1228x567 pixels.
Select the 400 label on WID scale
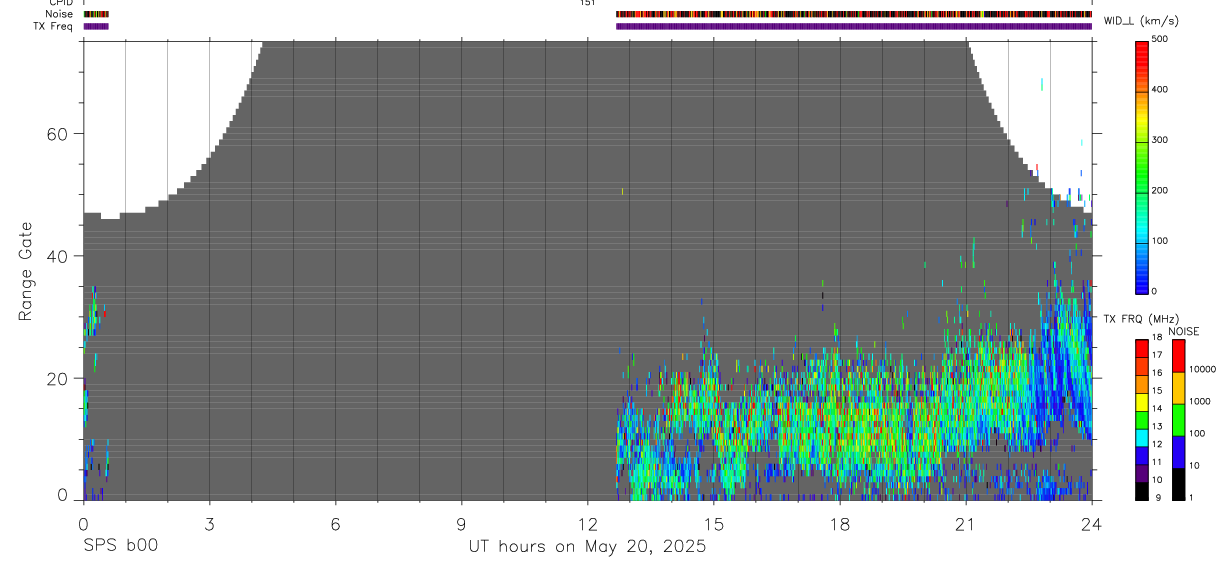[x=1161, y=89]
